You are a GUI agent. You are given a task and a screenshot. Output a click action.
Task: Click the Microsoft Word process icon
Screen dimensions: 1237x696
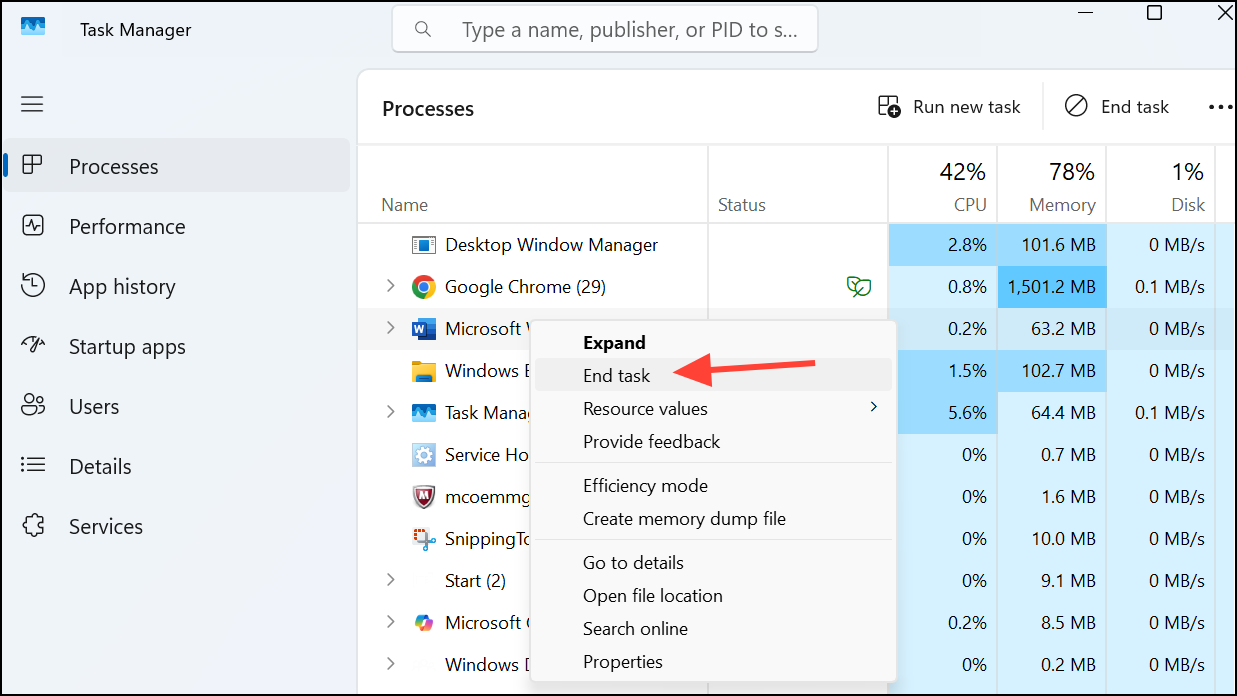coord(424,329)
